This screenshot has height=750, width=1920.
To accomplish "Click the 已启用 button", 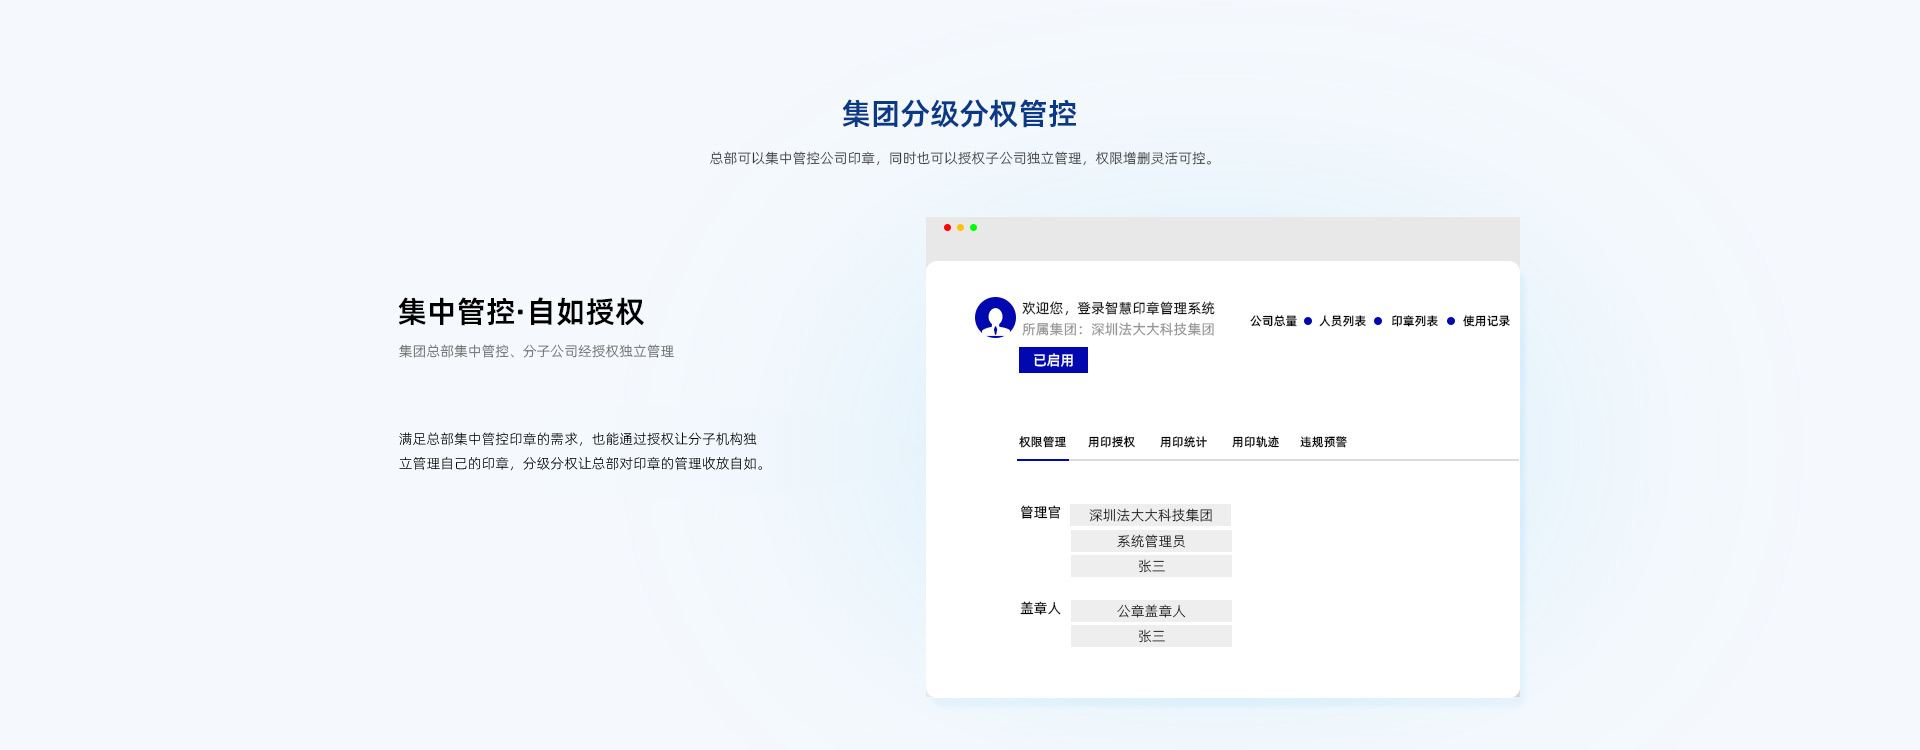I will pos(1053,360).
